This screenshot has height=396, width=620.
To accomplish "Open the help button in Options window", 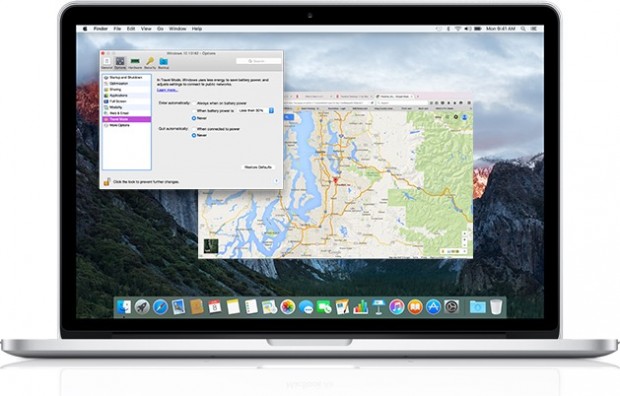I will point(276,181).
